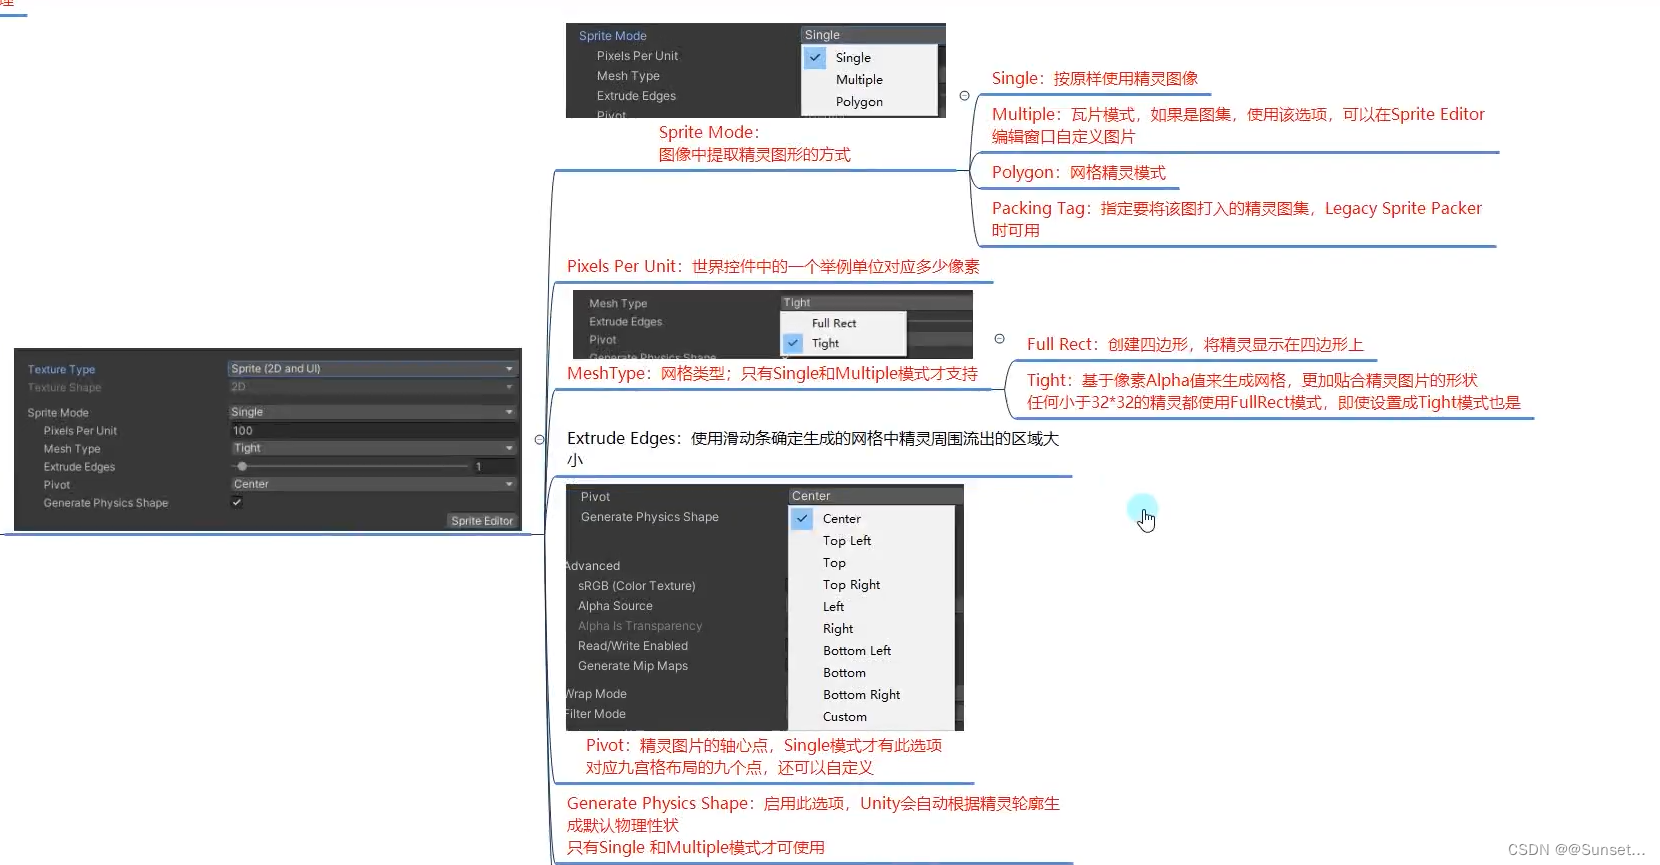The image size is (1660, 865).
Task: Click the 'Polygon：网格精灵模式' node
Action: pos(1078,172)
